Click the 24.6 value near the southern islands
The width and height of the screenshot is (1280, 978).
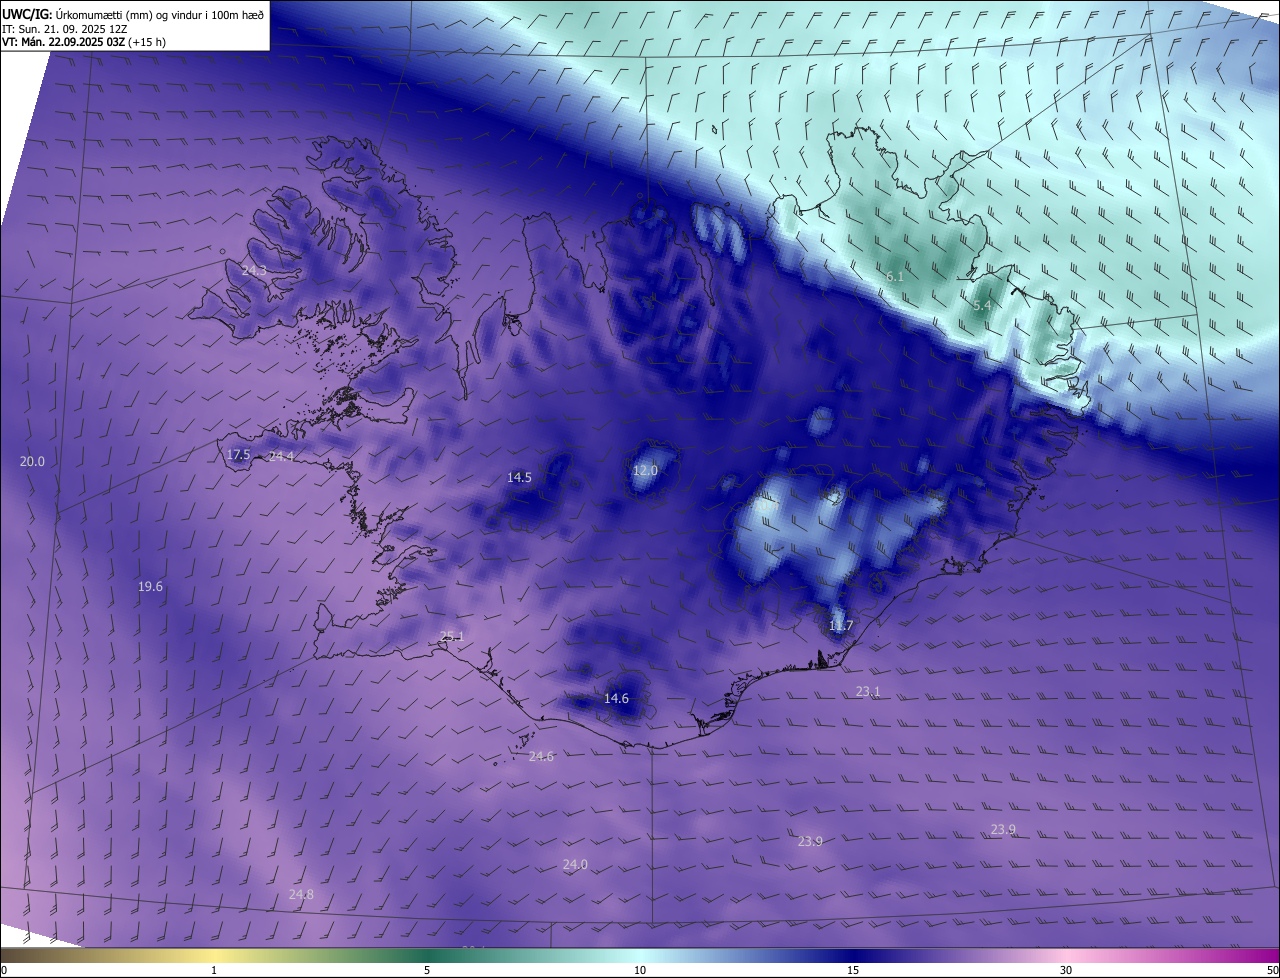541,756
